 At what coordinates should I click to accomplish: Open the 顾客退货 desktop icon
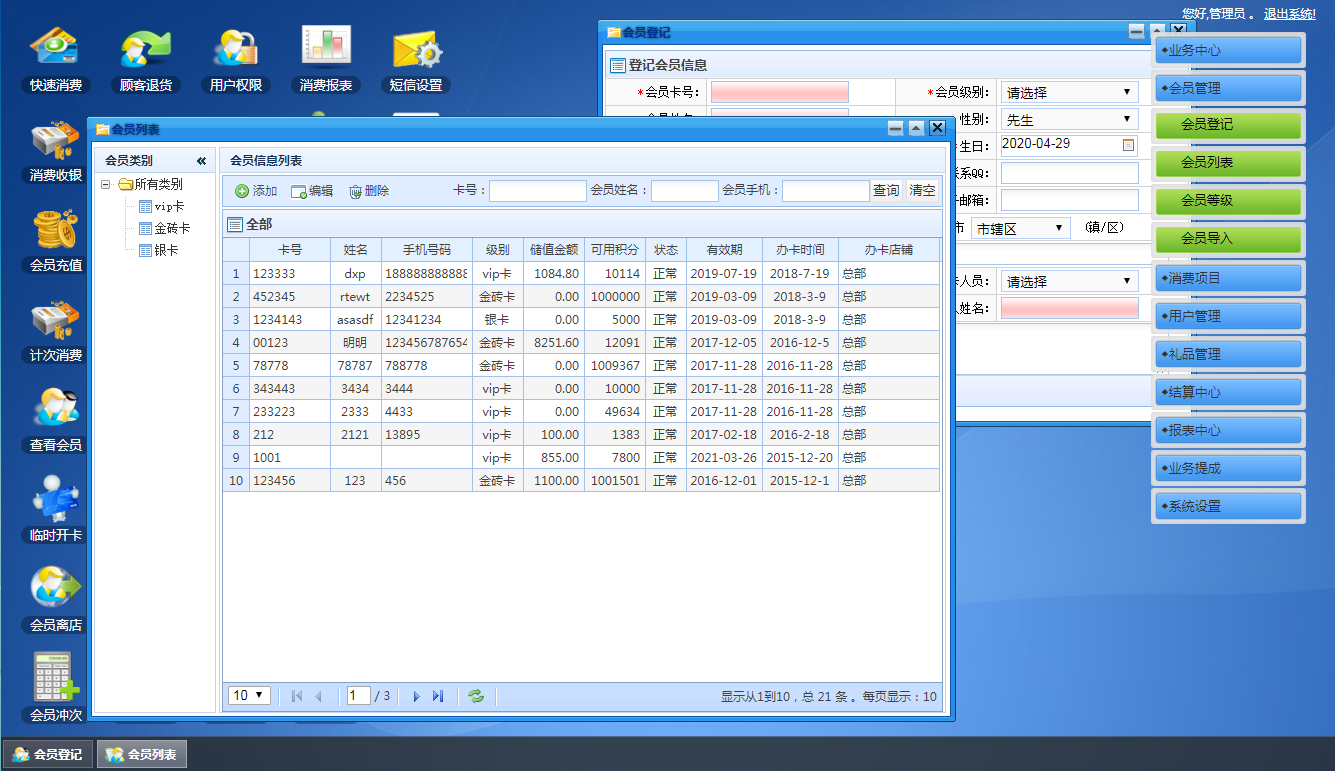(146, 48)
